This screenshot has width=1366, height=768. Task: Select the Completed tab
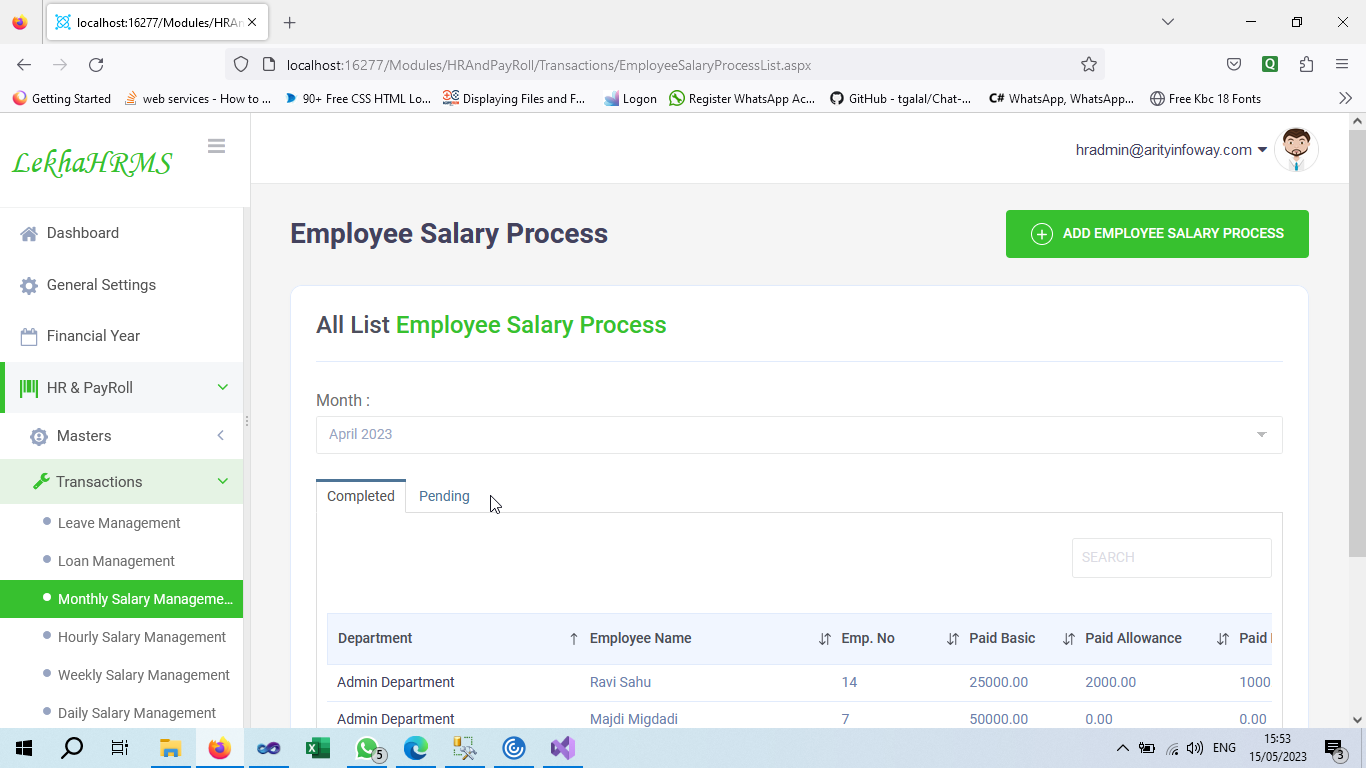point(361,496)
